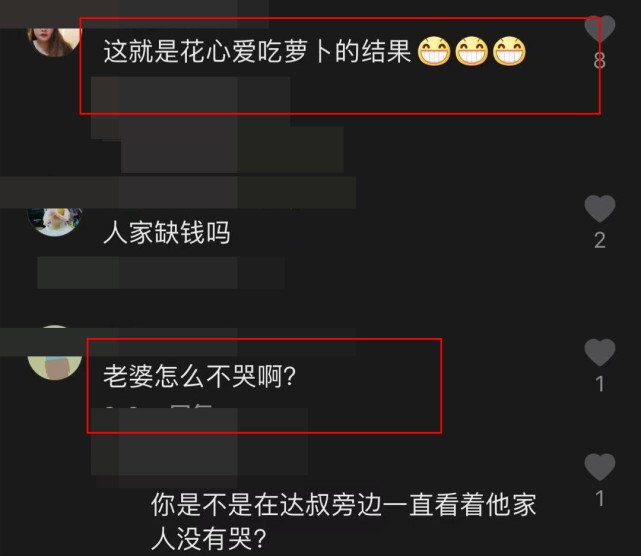Select the comment 人家缺钱吗
This screenshot has height=556, width=641.
[x=167, y=232]
